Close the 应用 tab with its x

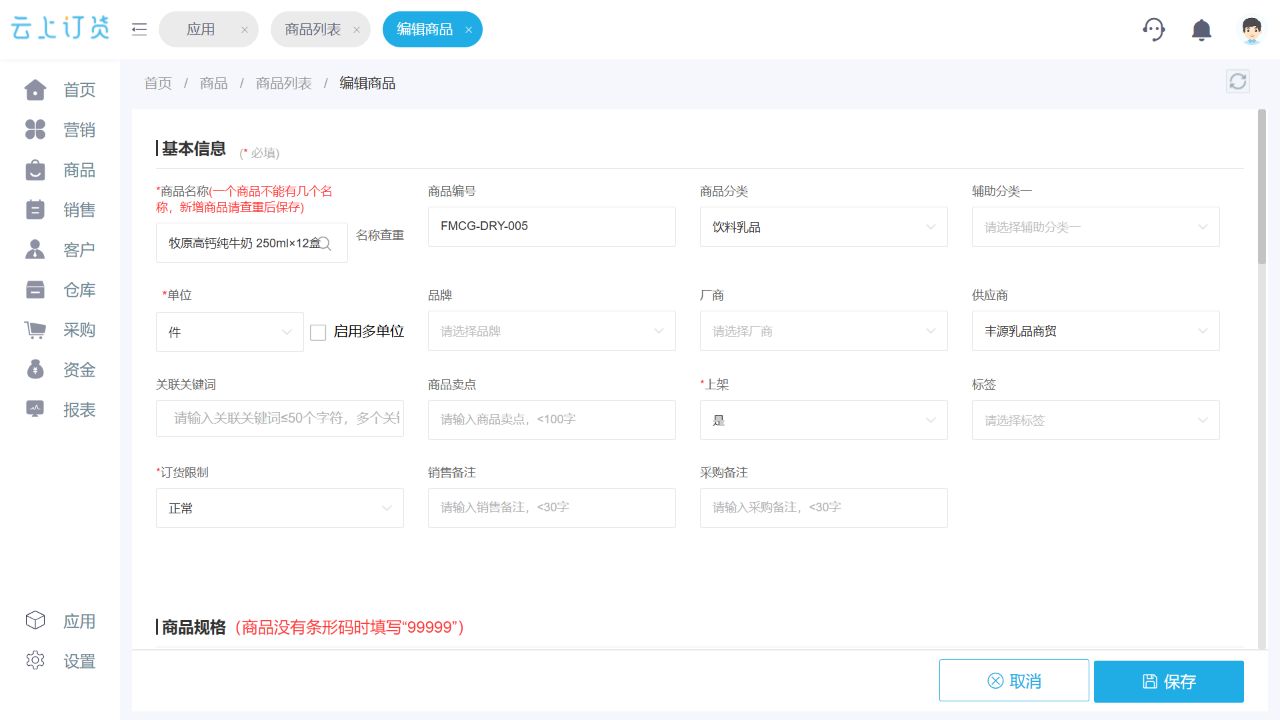click(244, 30)
